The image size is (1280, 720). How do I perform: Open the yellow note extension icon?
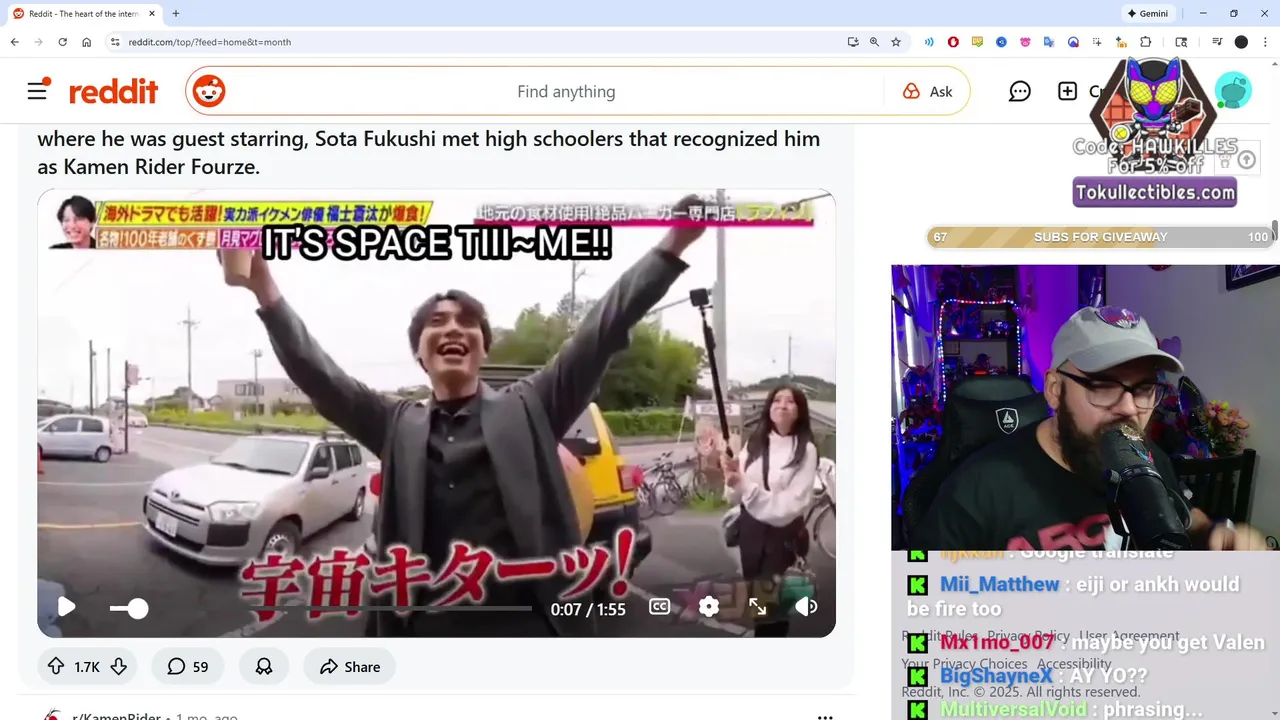[977, 42]
